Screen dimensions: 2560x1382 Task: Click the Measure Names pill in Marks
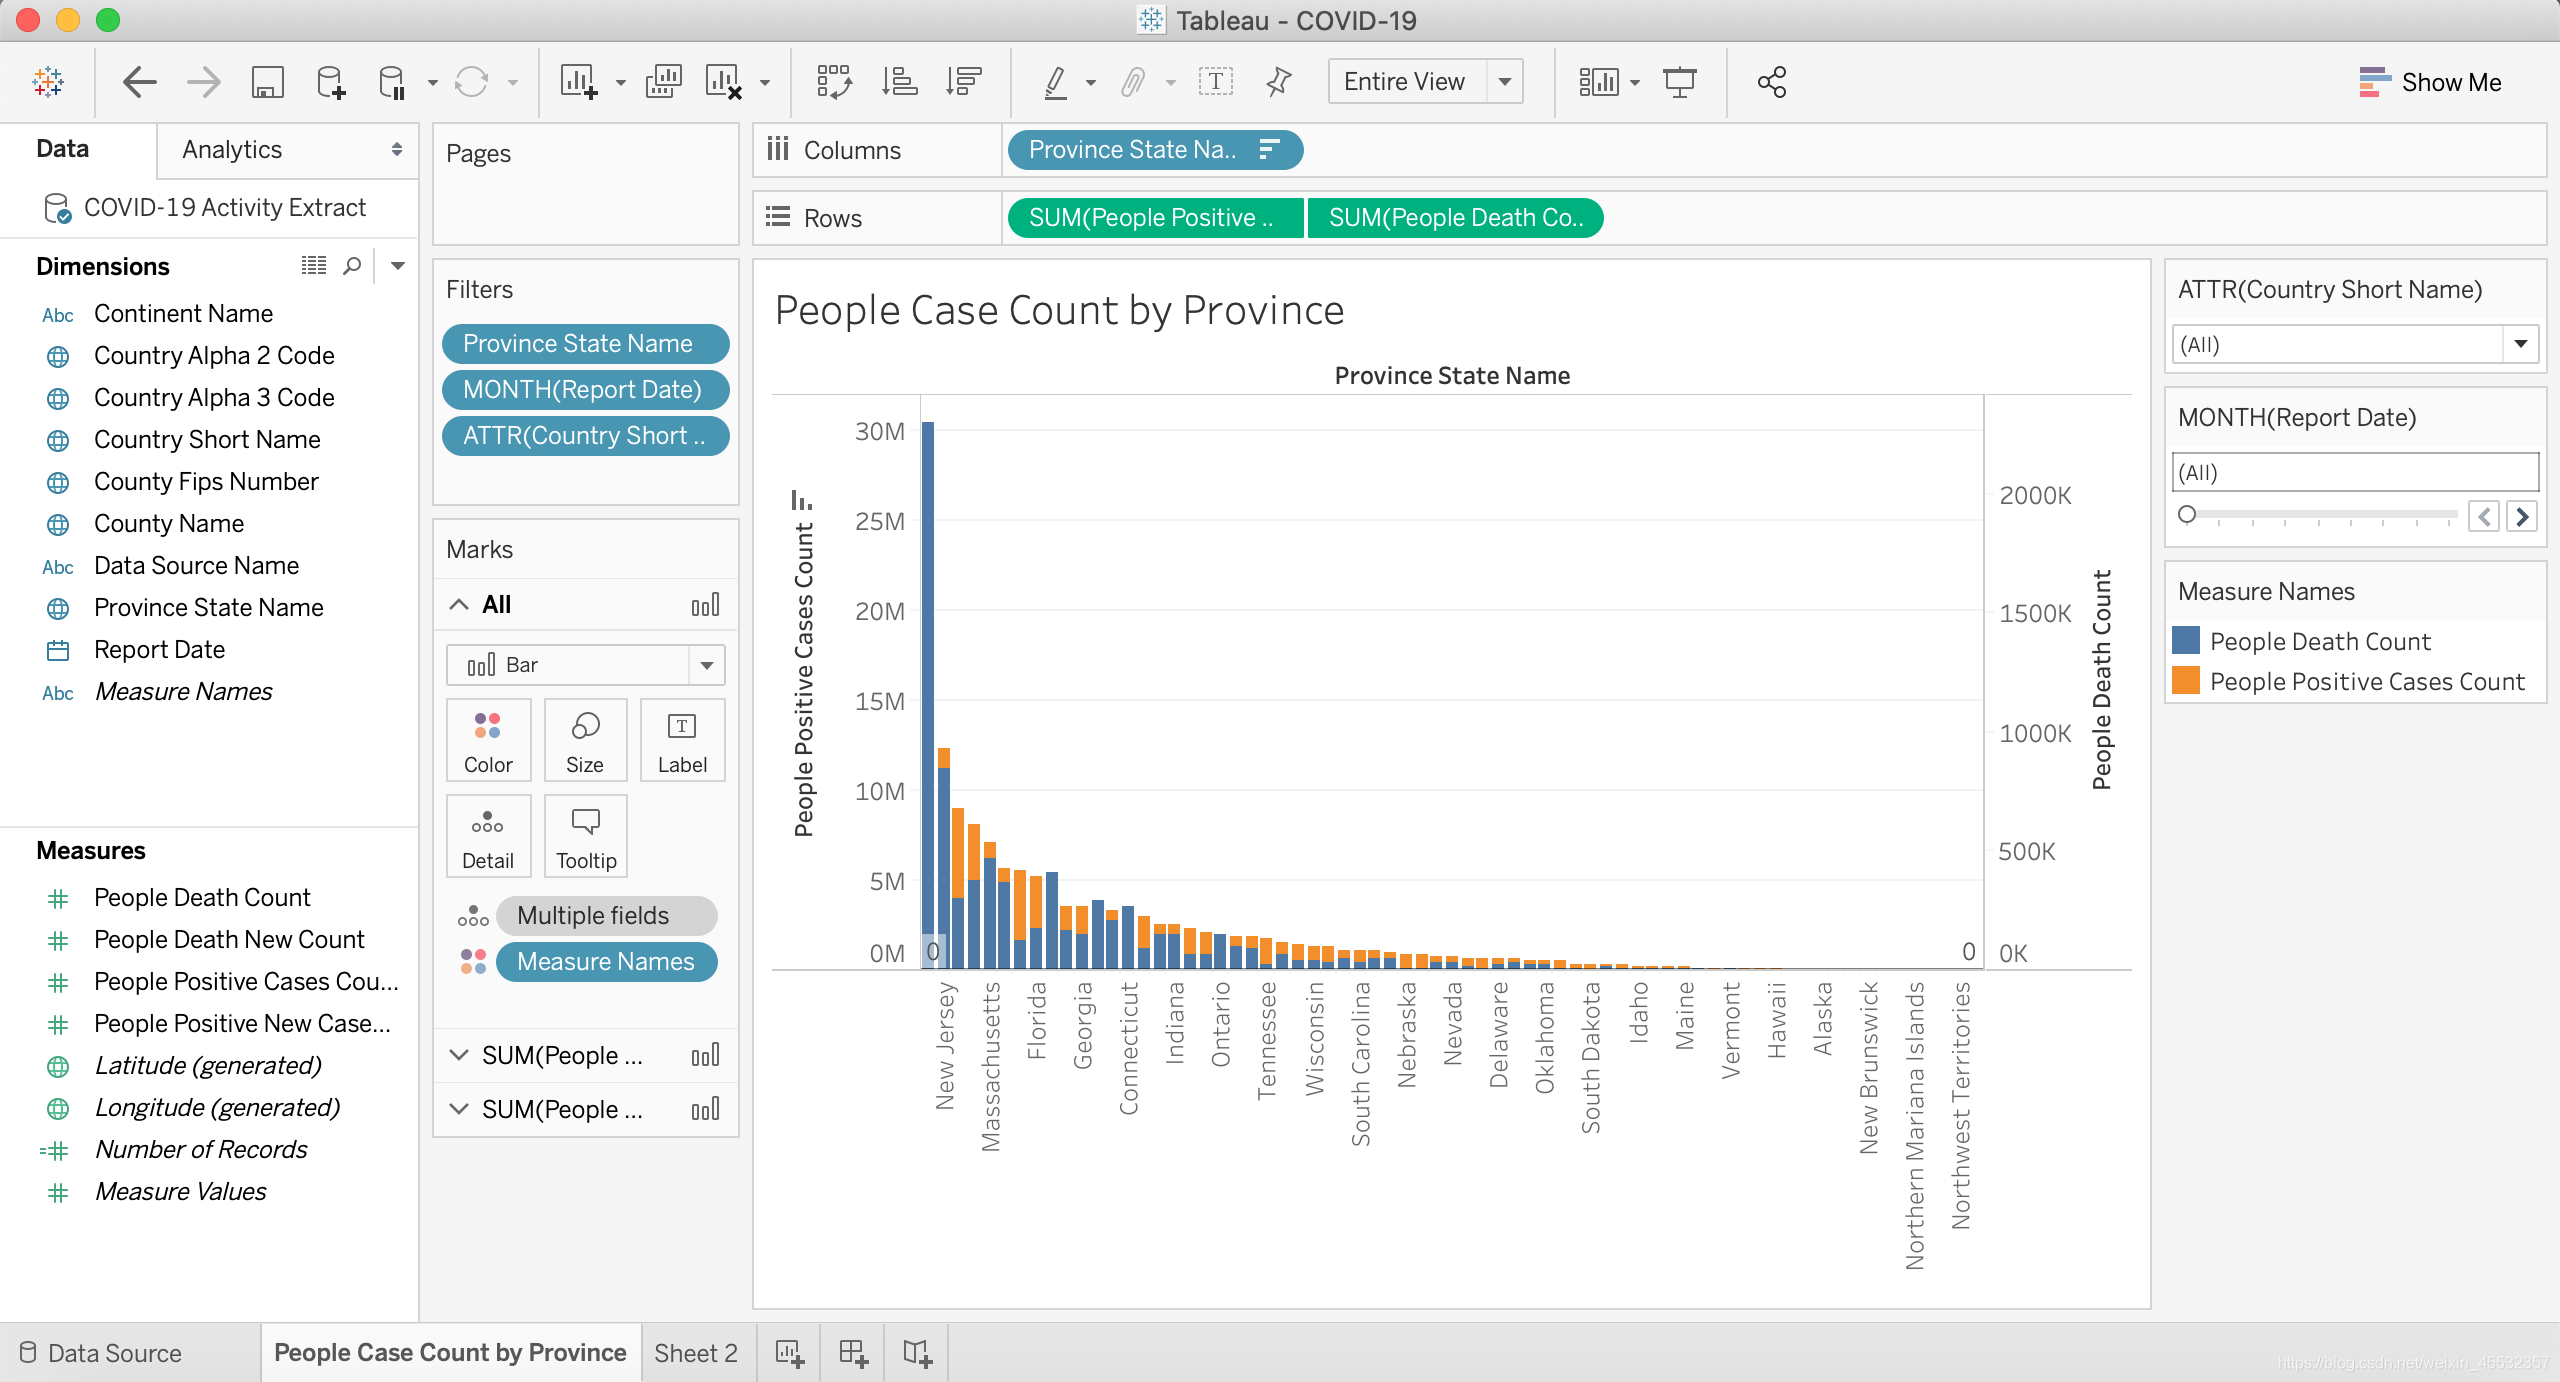point(606,962)
